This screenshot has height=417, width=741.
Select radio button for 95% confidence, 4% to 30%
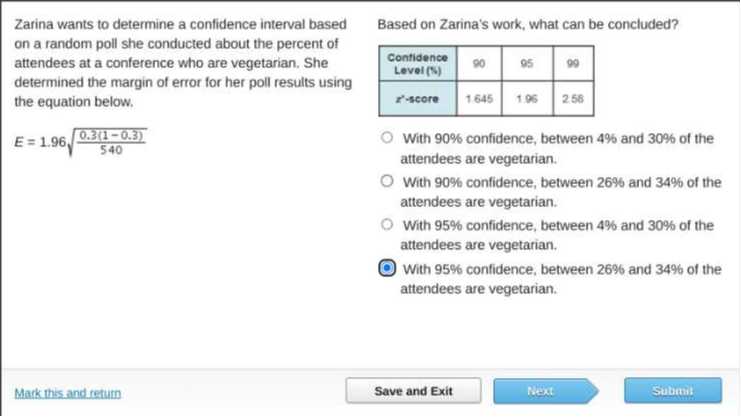click(x=387, y=224)
